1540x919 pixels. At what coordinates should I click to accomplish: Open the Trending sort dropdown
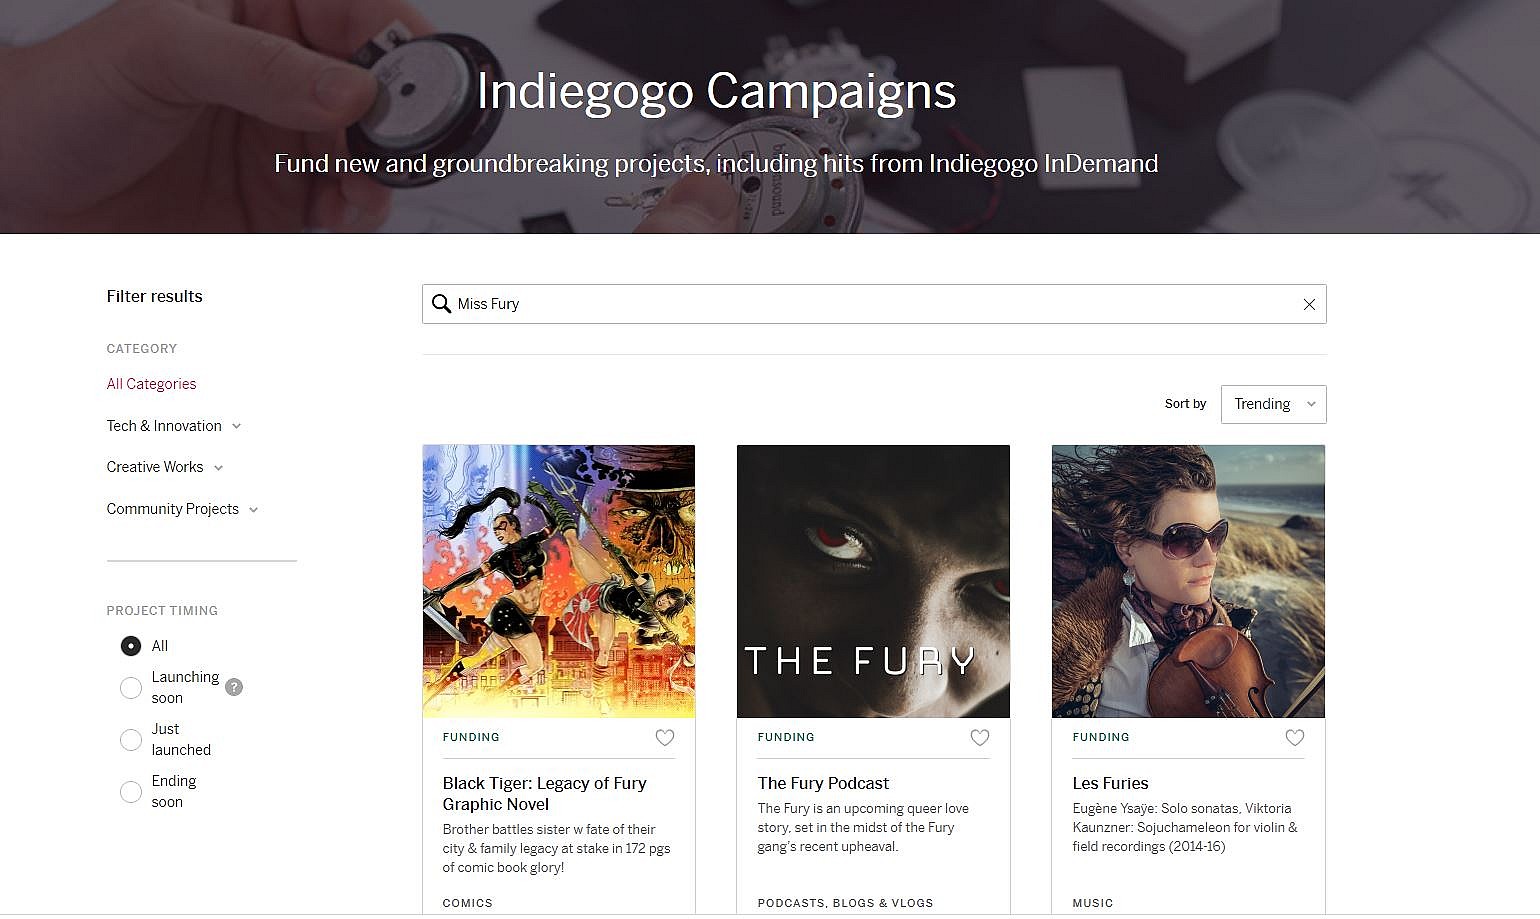tap(1273, 404)
